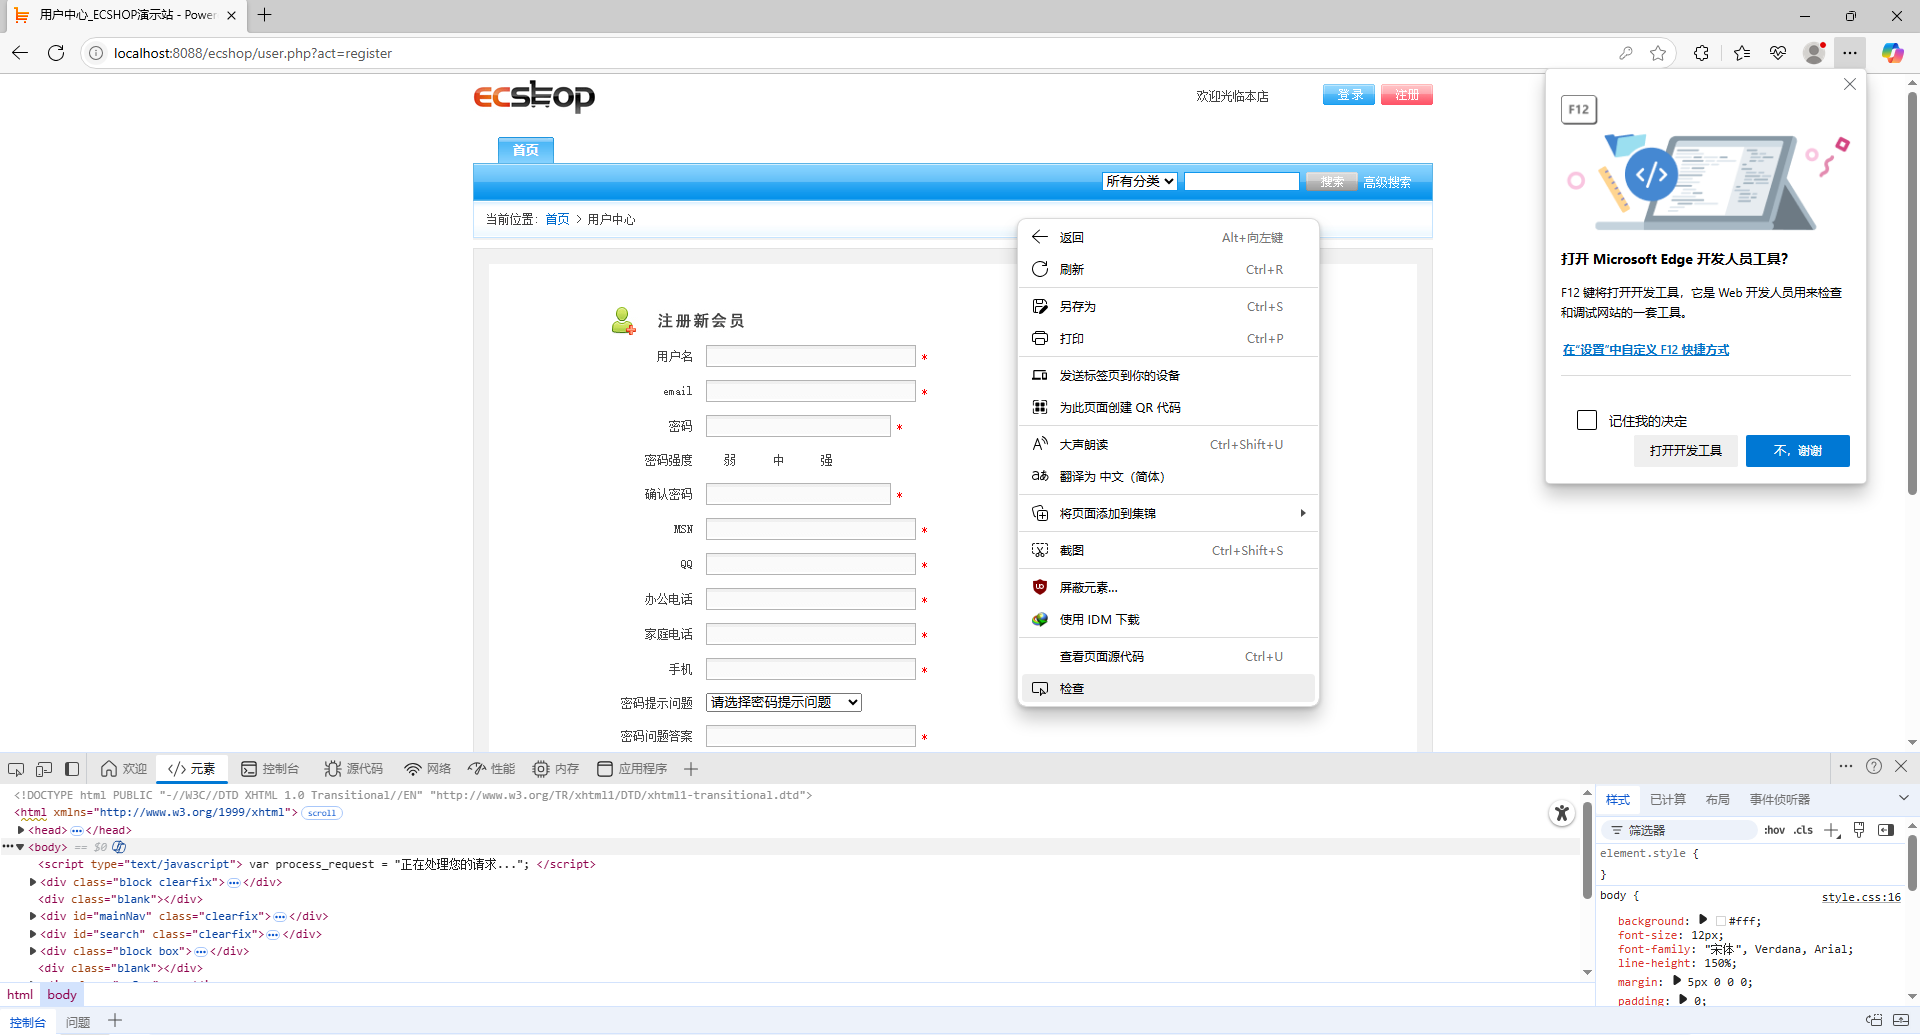Open the profile avatar icon
Viewport: 1920px width, 1035px height.
[1814, 53]
